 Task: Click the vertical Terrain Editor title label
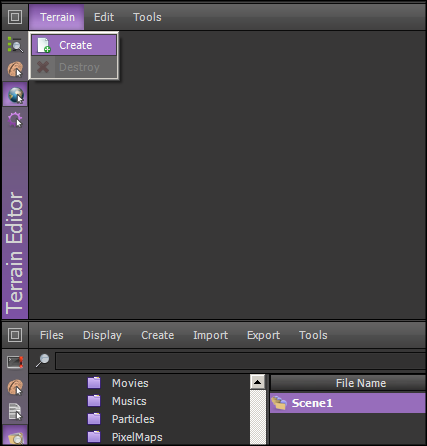coord(15,253)
